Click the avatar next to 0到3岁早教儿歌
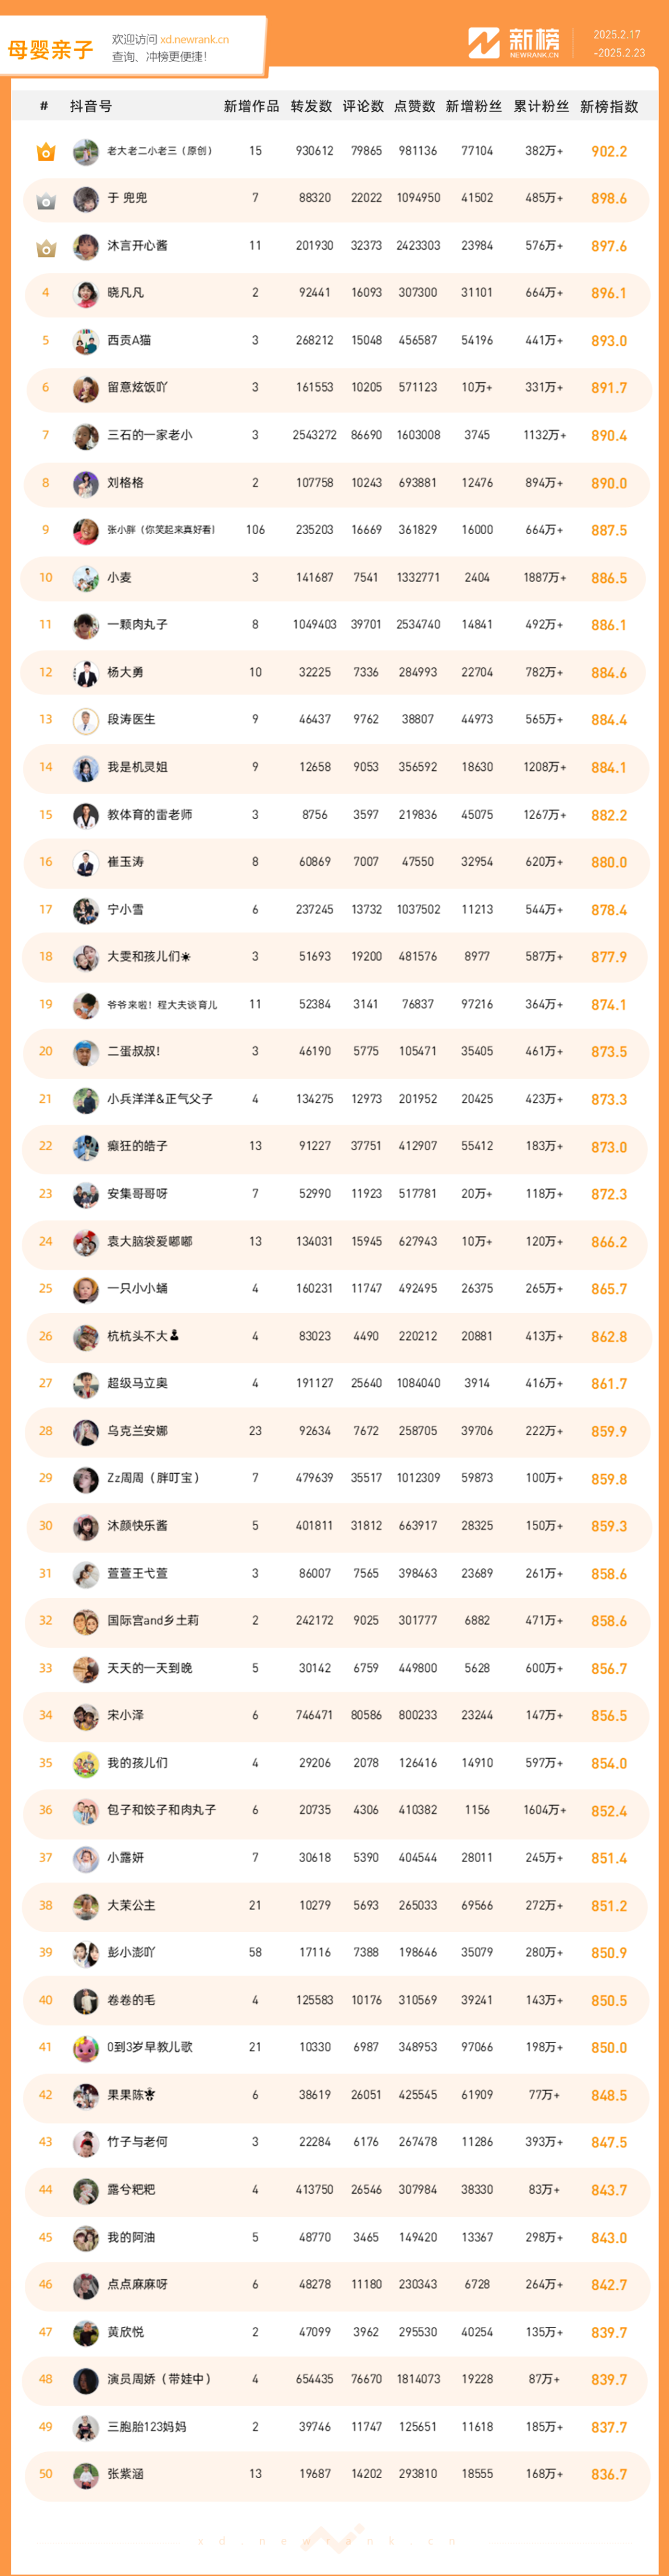The image size is (669, 2576). tap(85, 2048)
